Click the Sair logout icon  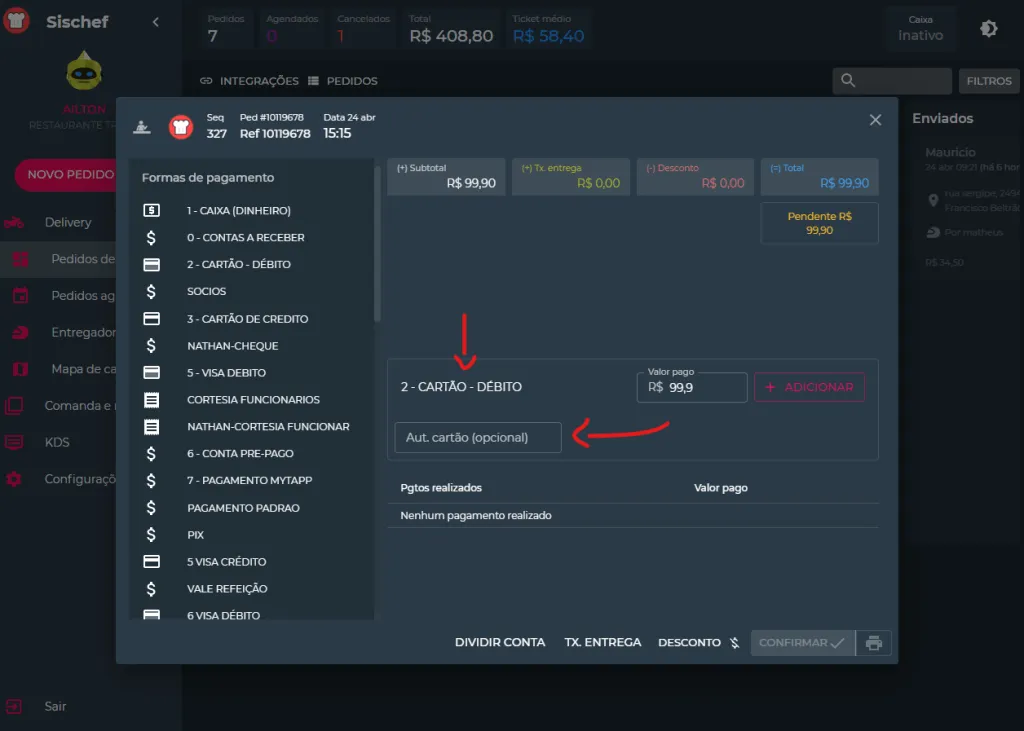[14, 706]
